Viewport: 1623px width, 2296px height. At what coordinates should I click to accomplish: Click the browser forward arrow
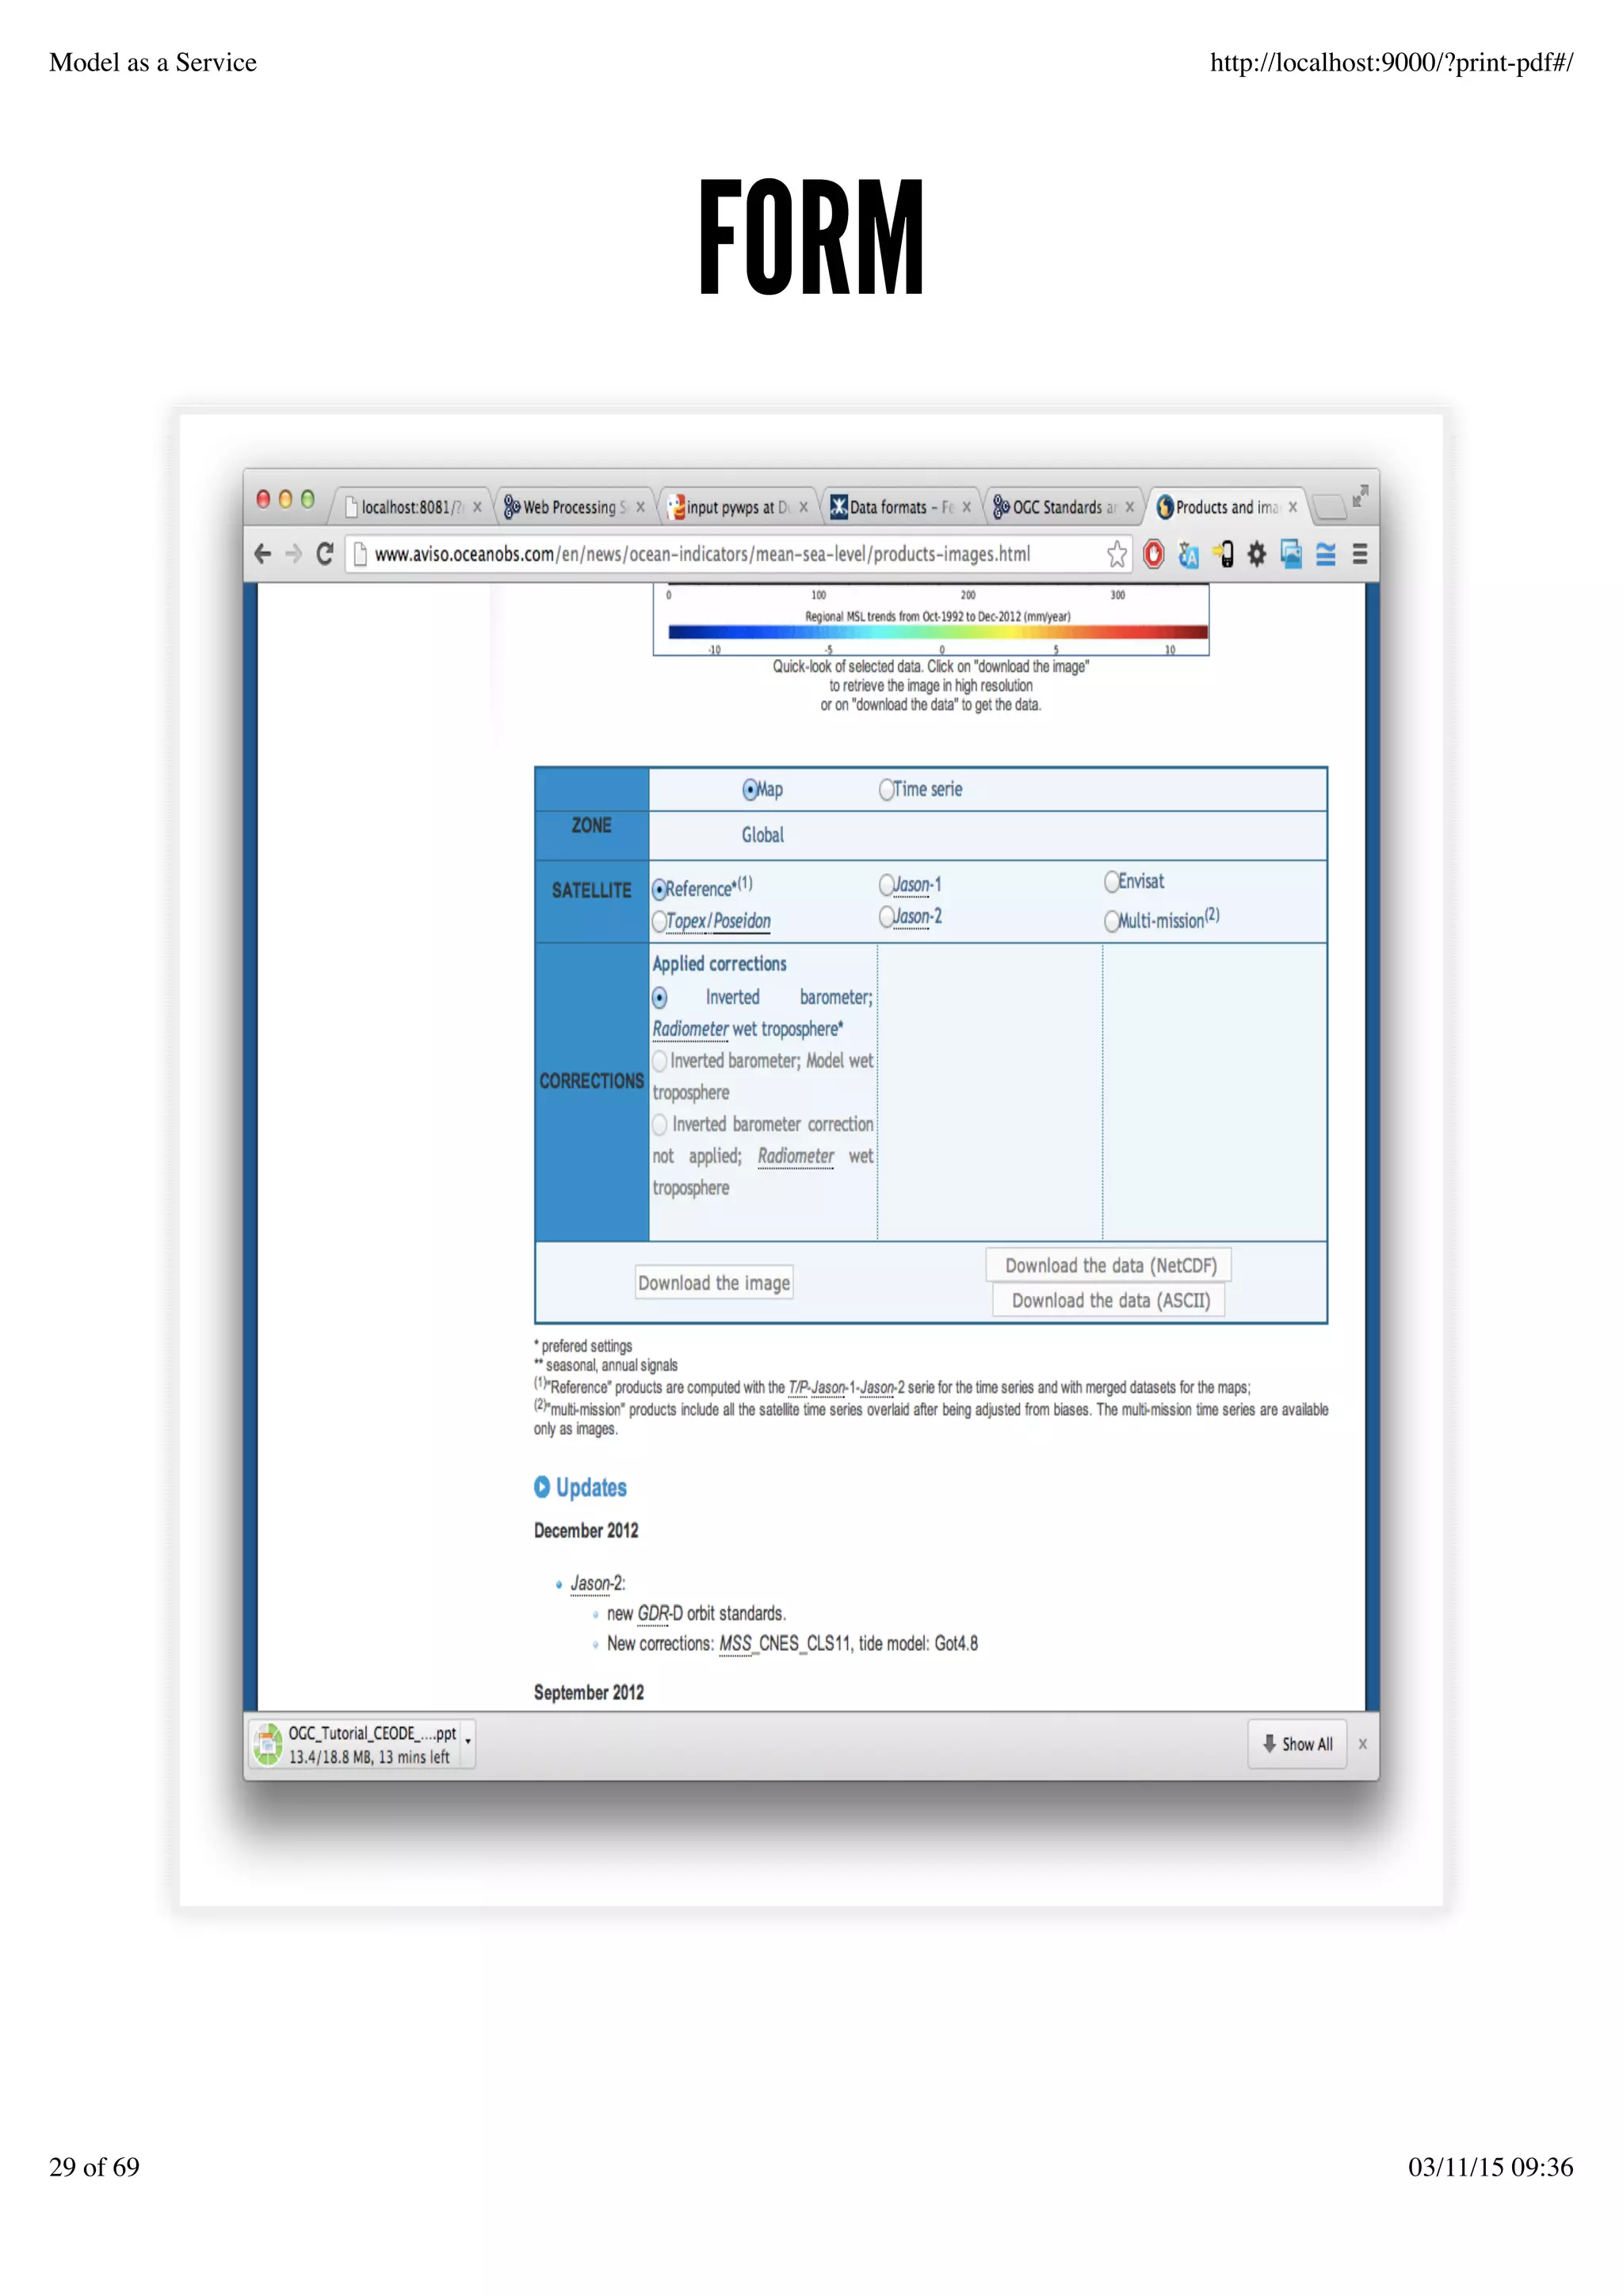(293, 554)
